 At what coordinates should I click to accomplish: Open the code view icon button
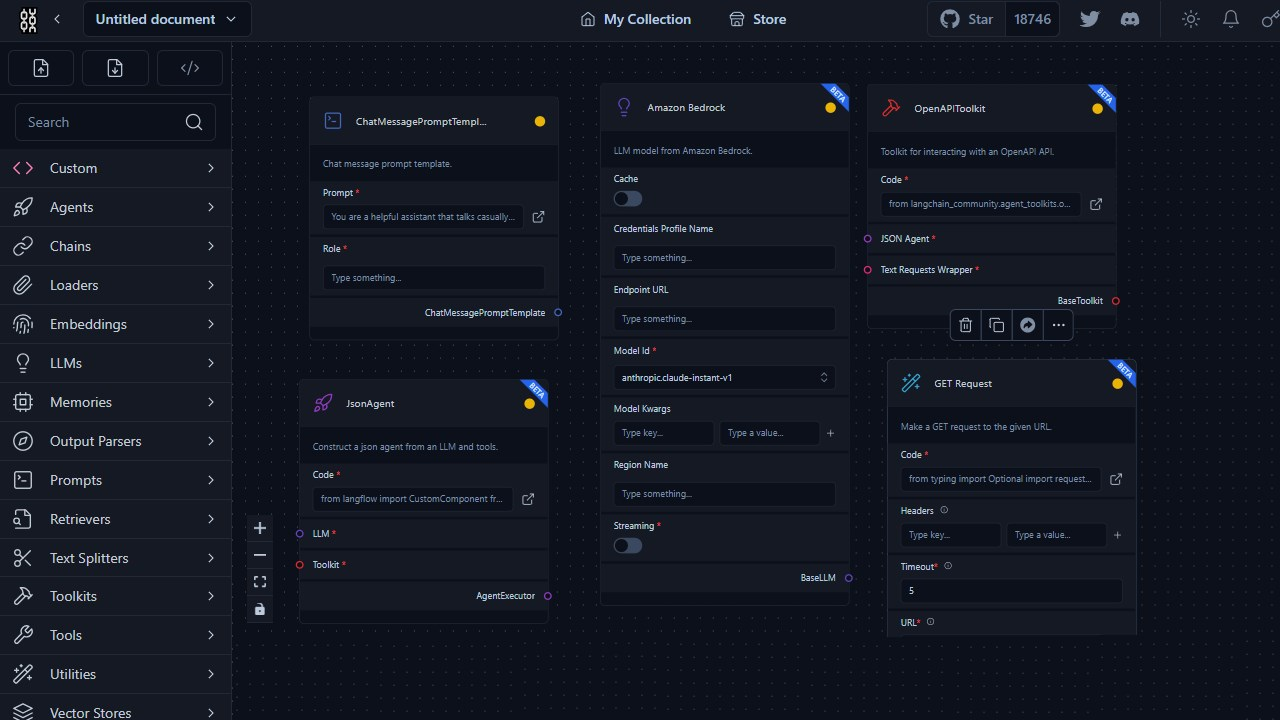pos(190,68)
